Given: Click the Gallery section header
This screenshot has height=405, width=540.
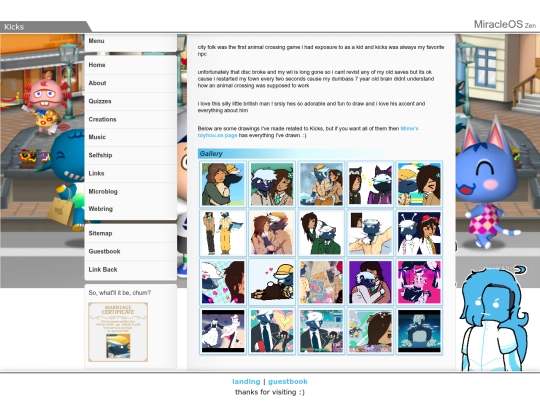Looking at the screenshot, I should [x=320, y=154].
